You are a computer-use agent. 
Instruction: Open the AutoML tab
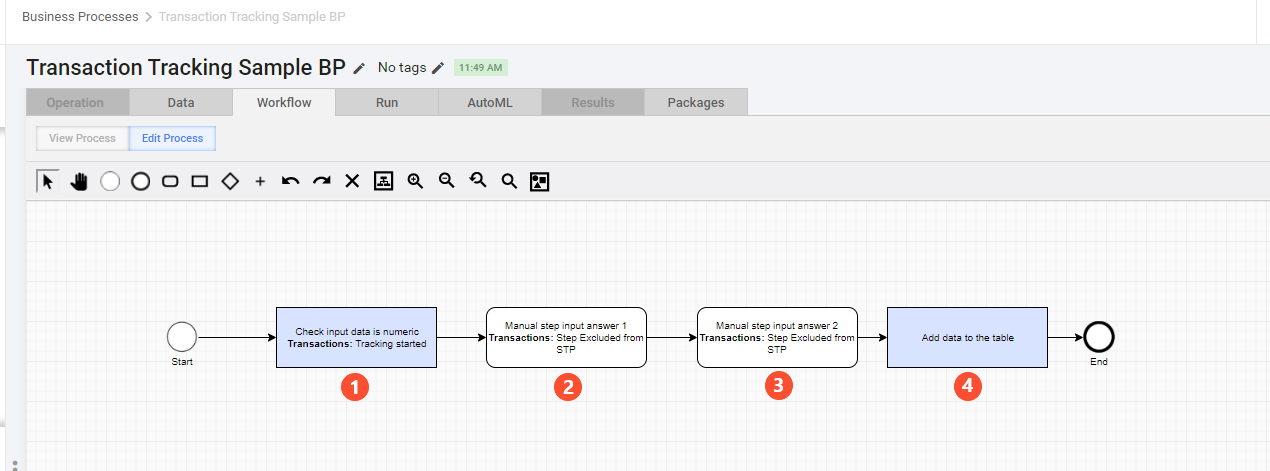[490, 102]
